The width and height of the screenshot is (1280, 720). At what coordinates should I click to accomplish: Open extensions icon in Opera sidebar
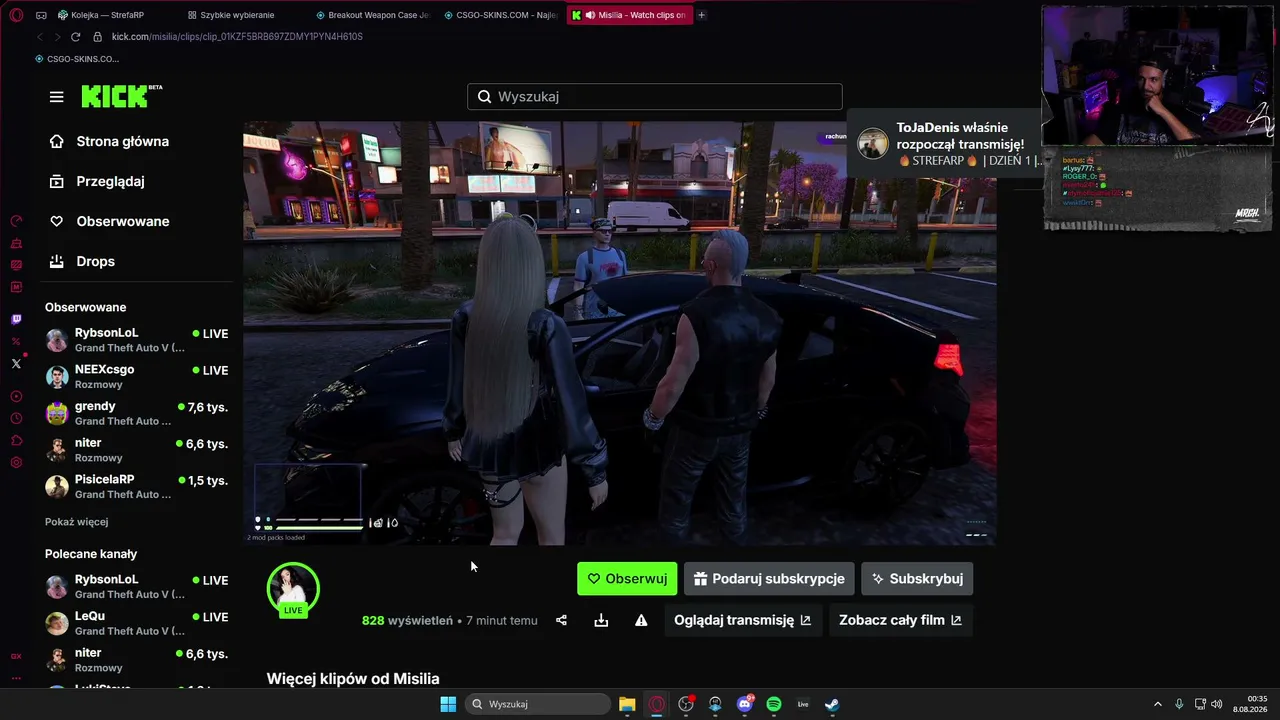(16, 441)
